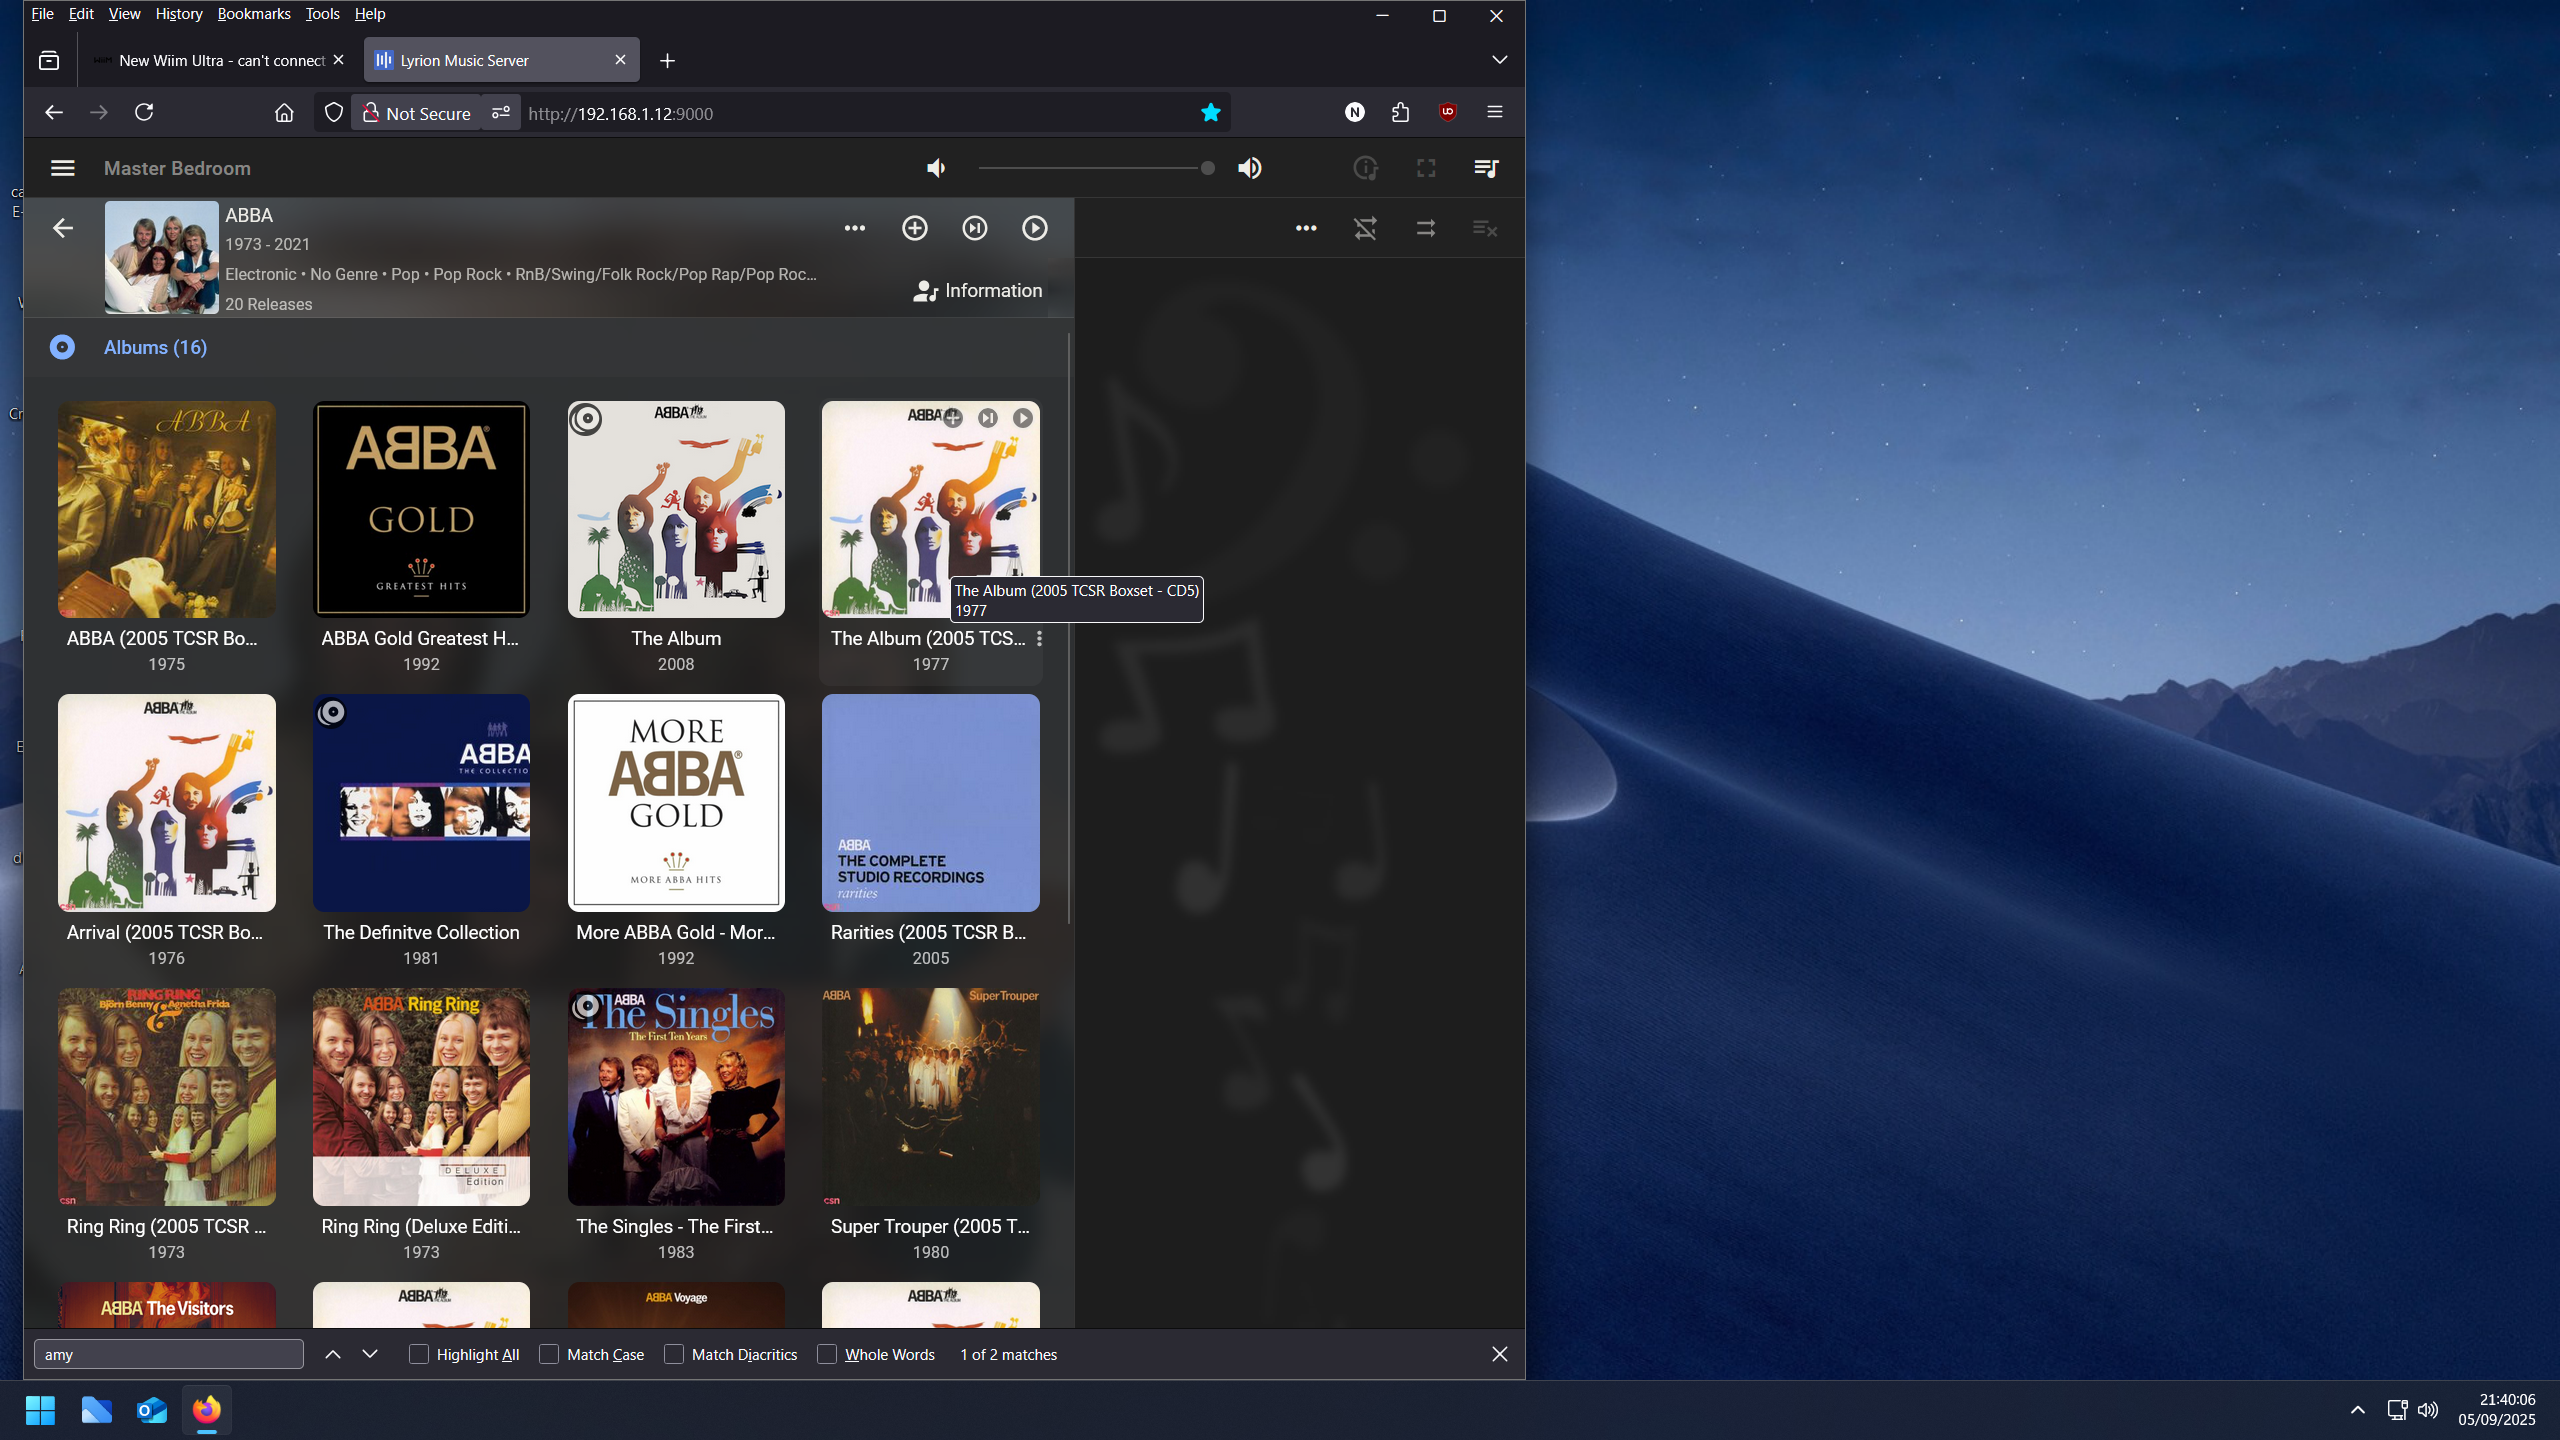Open Firefox View recent browsing icon
Viewport: 2560px width, 1440px height.
pyautogui.click(x=49, y=61)
